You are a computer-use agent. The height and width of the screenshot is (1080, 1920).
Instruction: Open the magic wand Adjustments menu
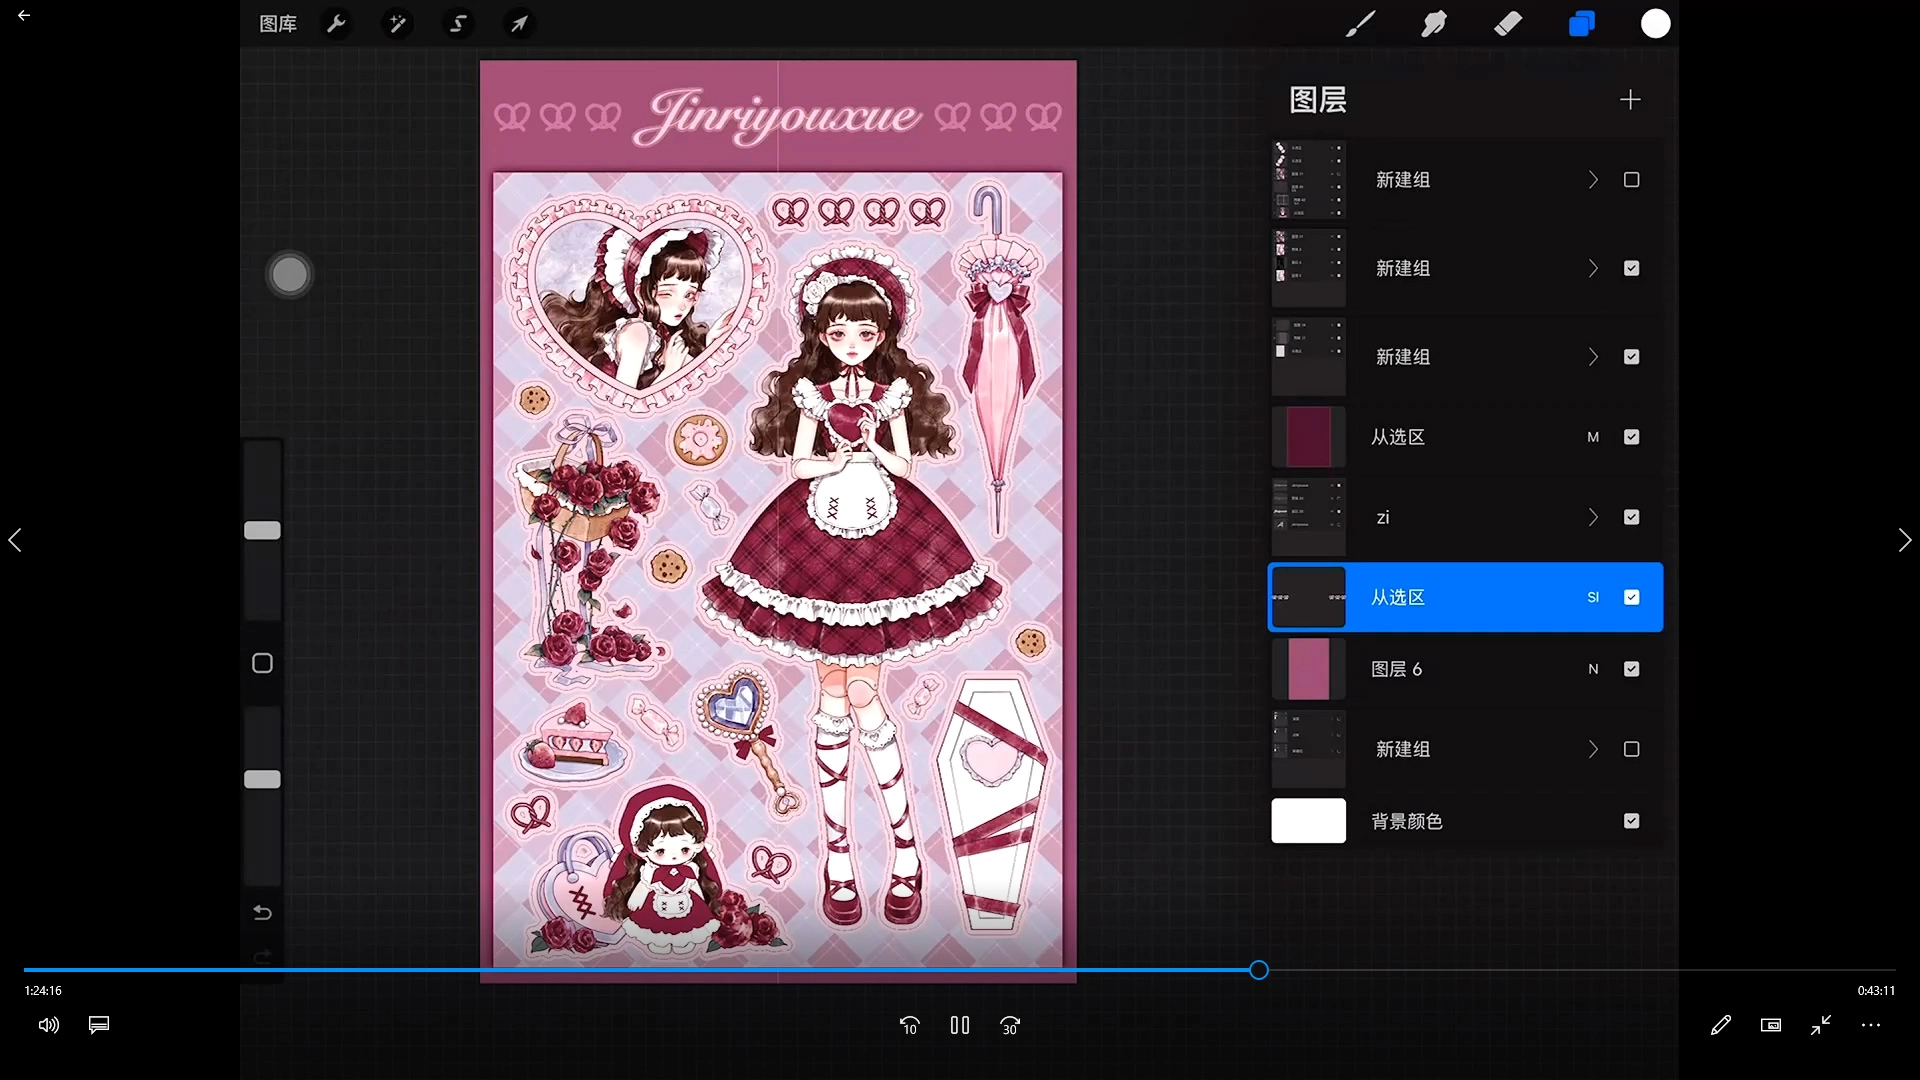coord(397,24)
